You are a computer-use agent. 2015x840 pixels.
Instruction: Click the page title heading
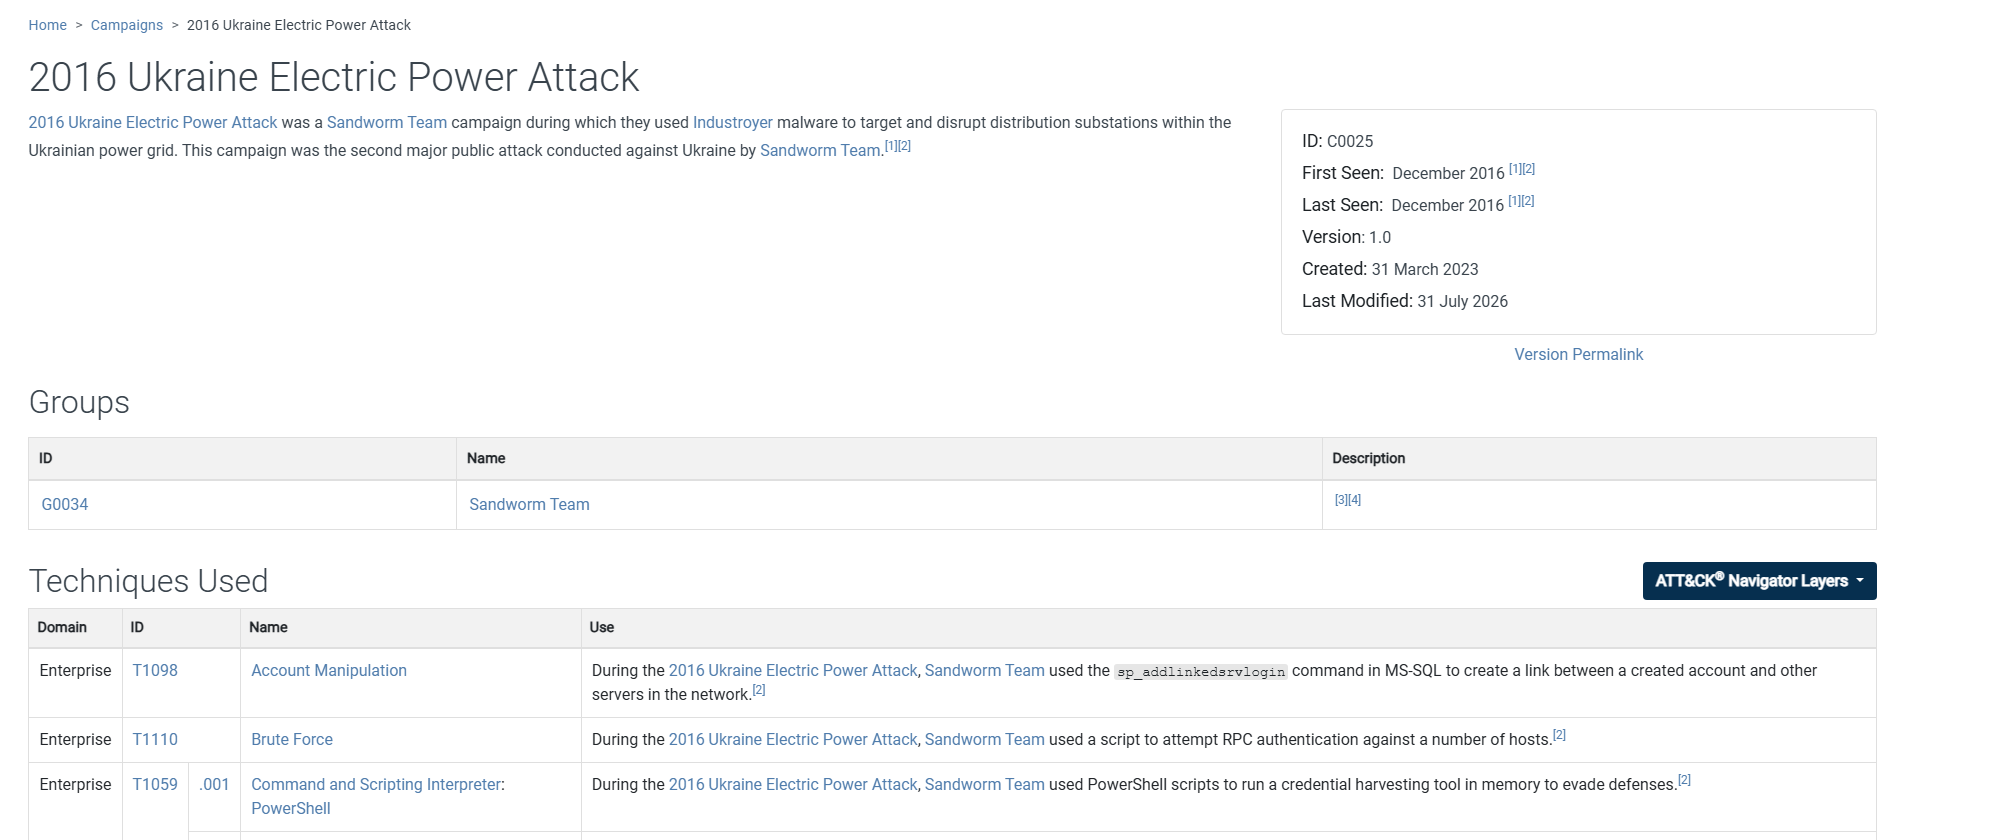334,77
